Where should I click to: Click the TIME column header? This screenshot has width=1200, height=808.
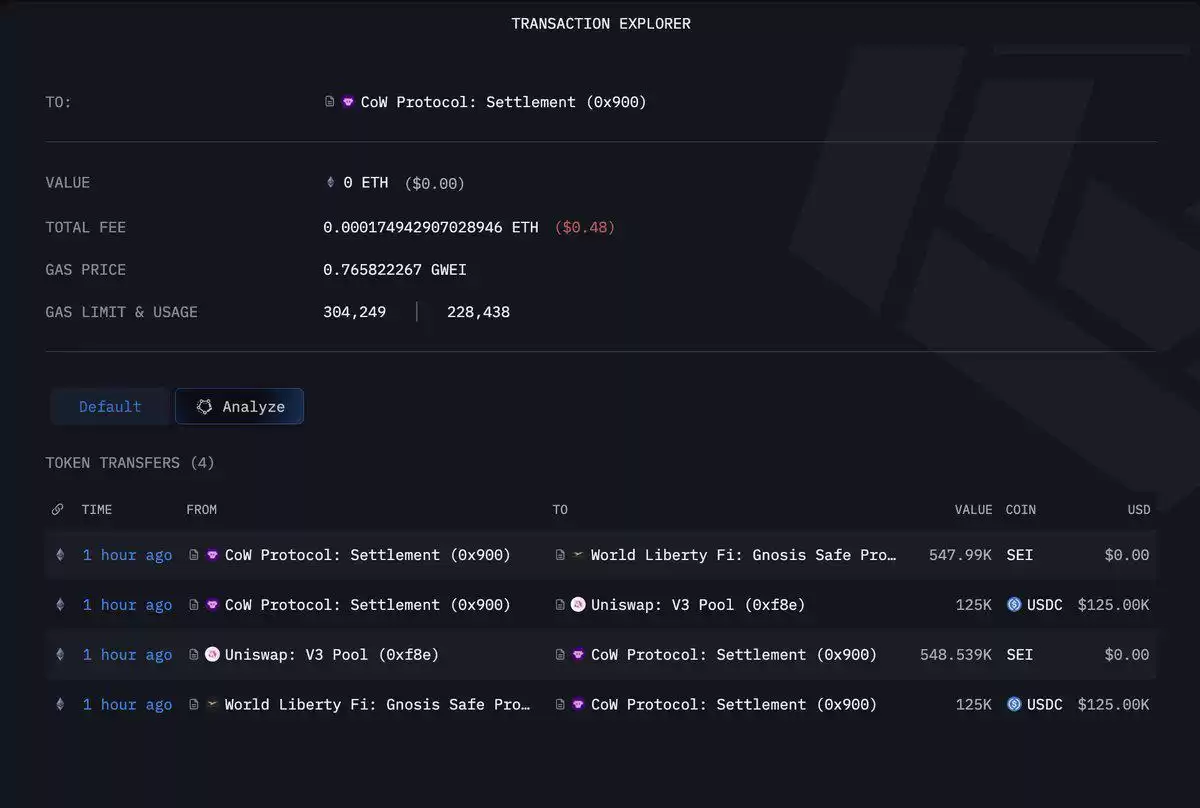coord(97,510)
